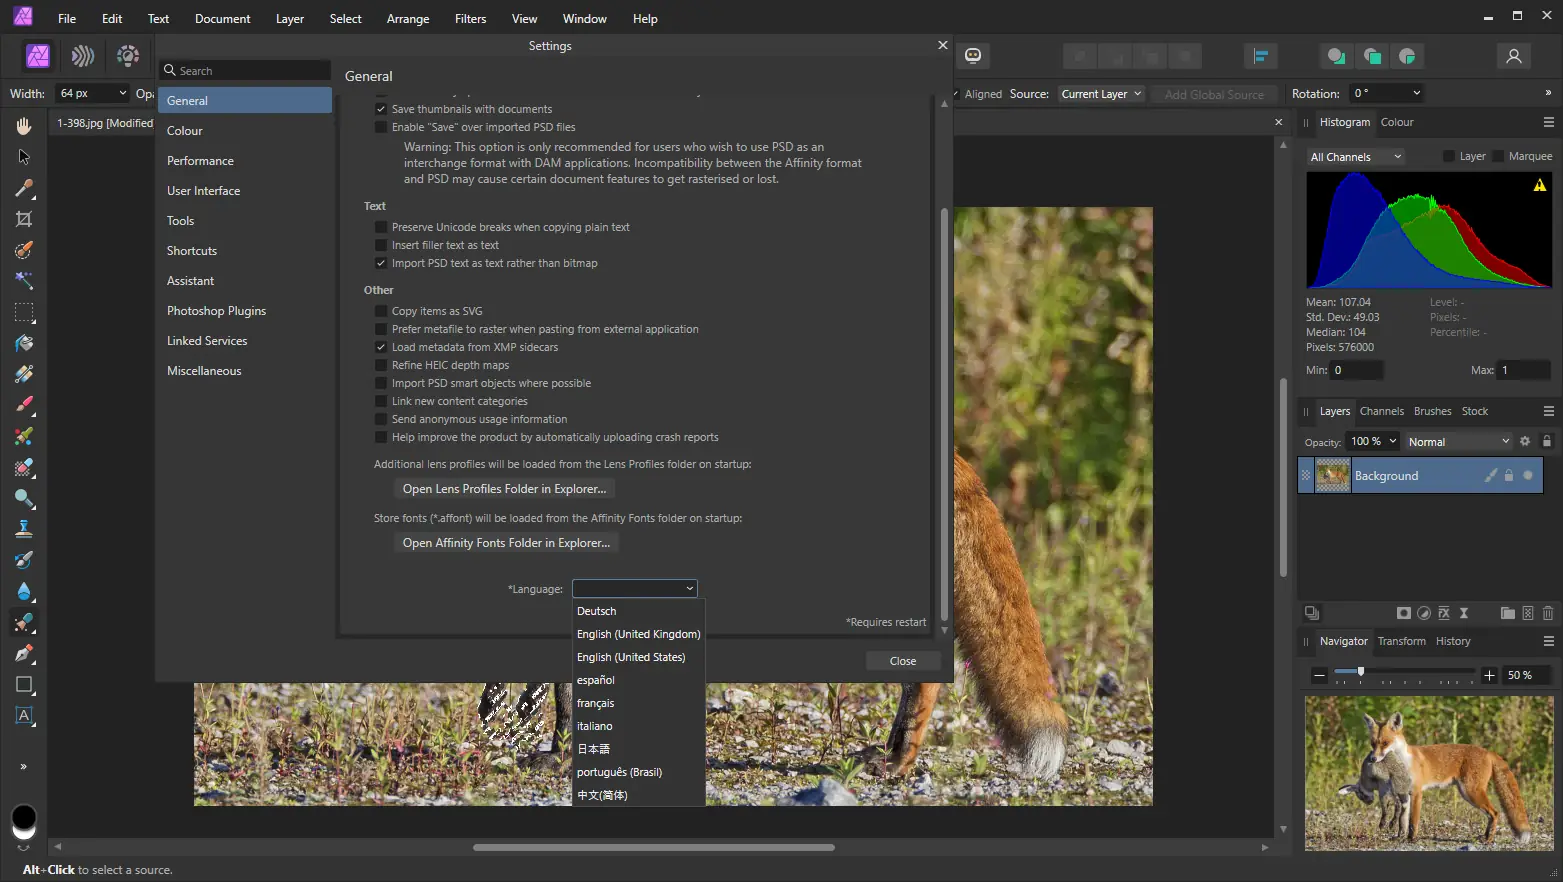The height and width of the screenshot is (882, 1563).
Task: Enable Copy items as SVG
Action: click(x=381, y=311)
